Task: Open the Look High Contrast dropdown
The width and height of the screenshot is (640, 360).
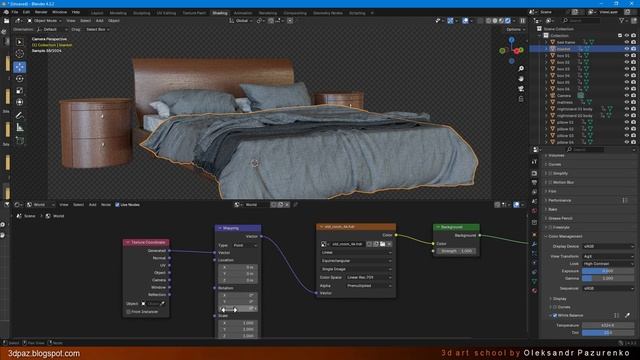Action: (x=609, y=264)
